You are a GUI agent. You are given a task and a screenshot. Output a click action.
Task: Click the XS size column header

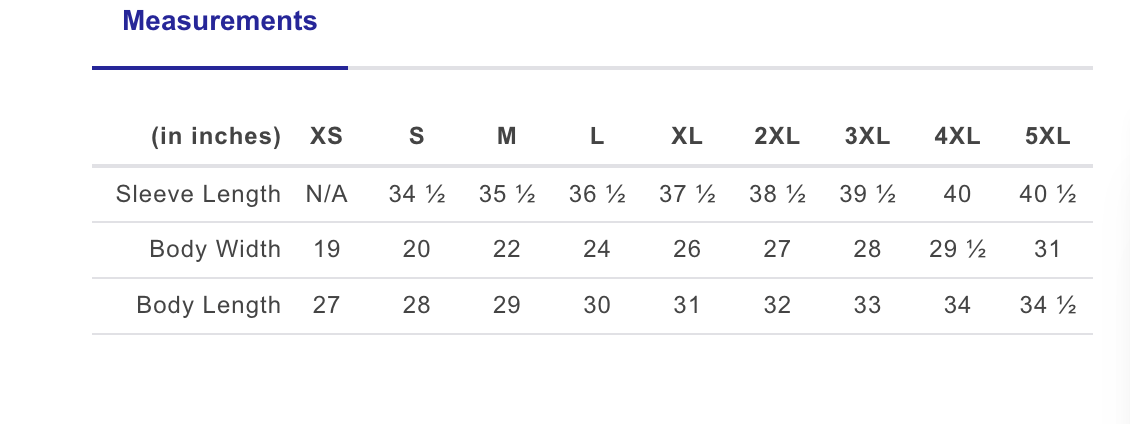click(x=327, y=137)
